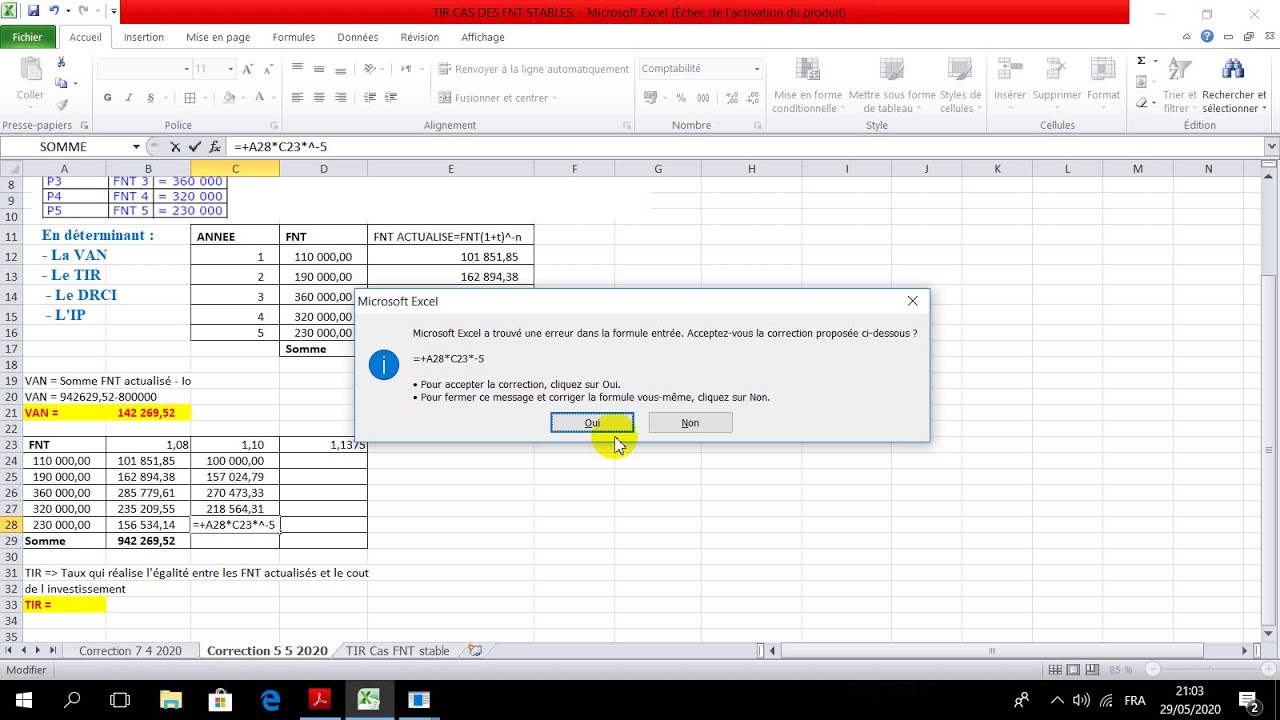Click the font color A icon
This screenshot has width=1280, height=720.
click(x=260, y=98)
